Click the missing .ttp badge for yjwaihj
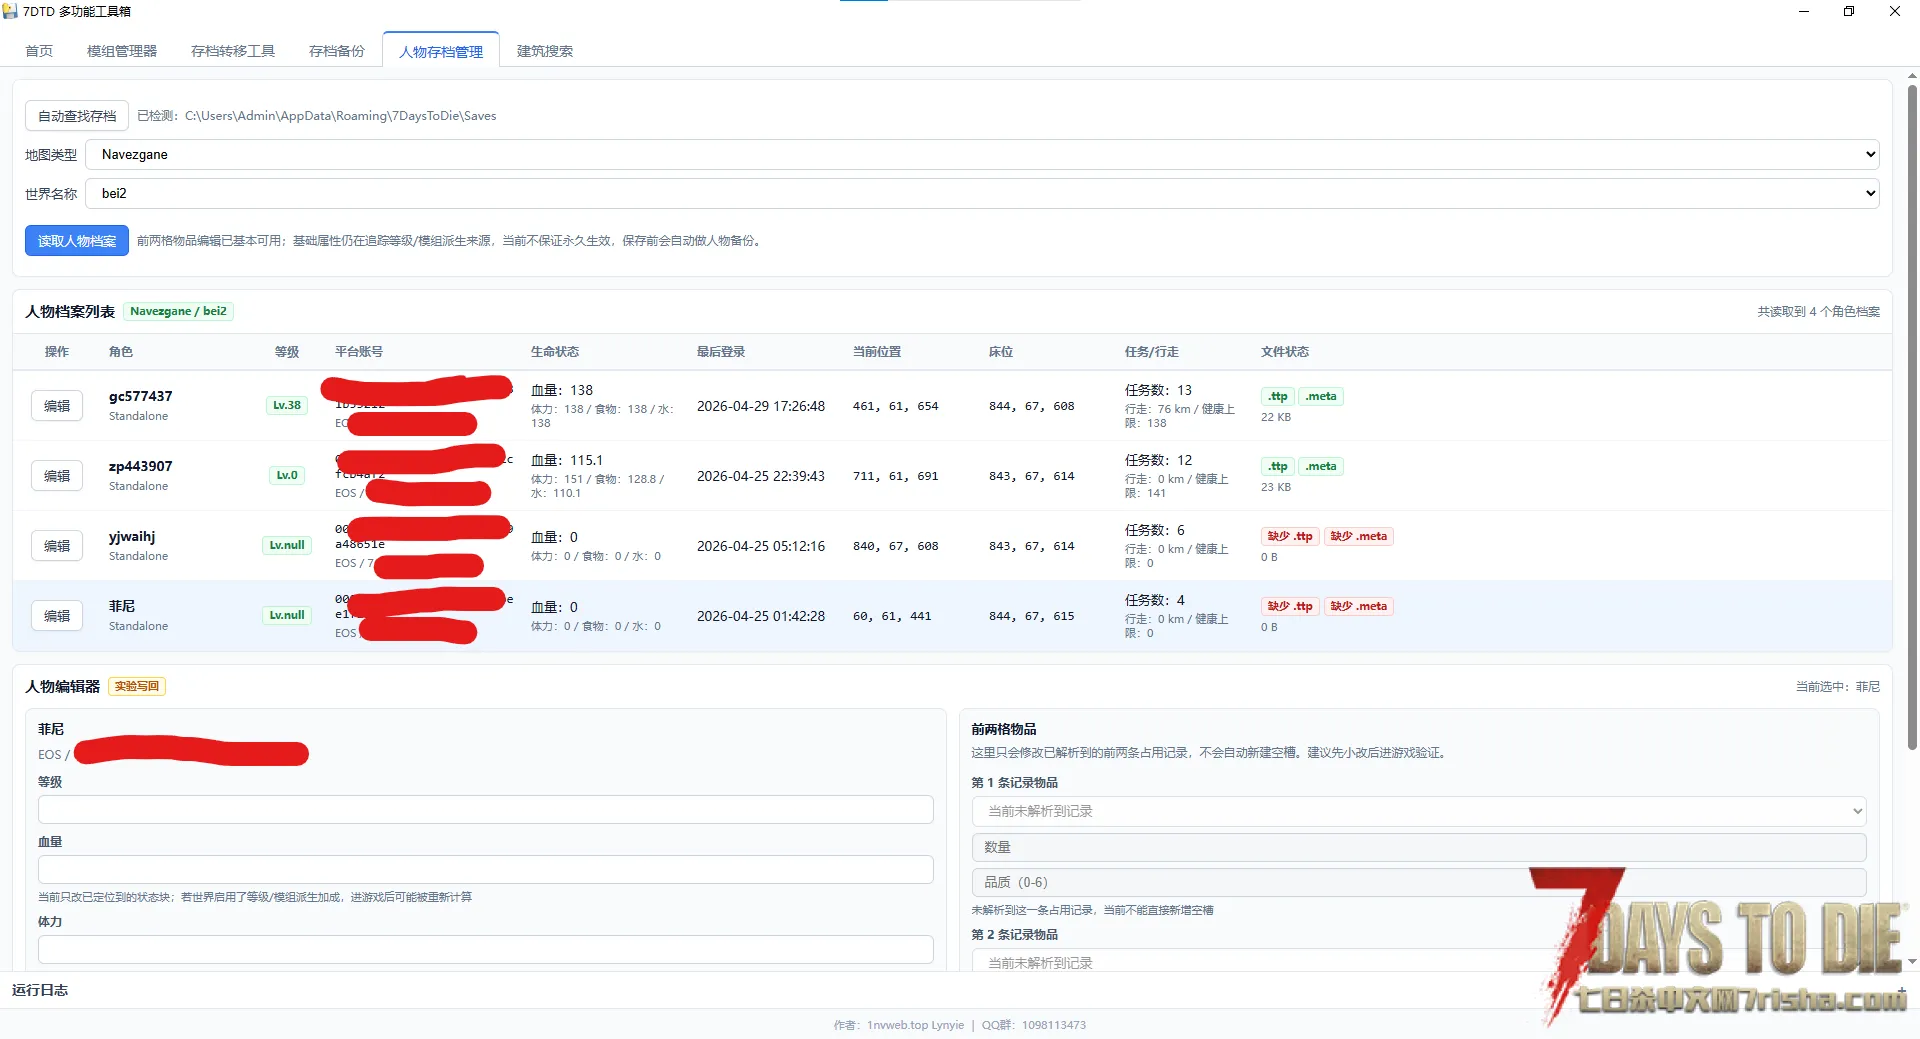Image resolution: width=1920 pixels, height=1039 pixels. [1290, 537]
